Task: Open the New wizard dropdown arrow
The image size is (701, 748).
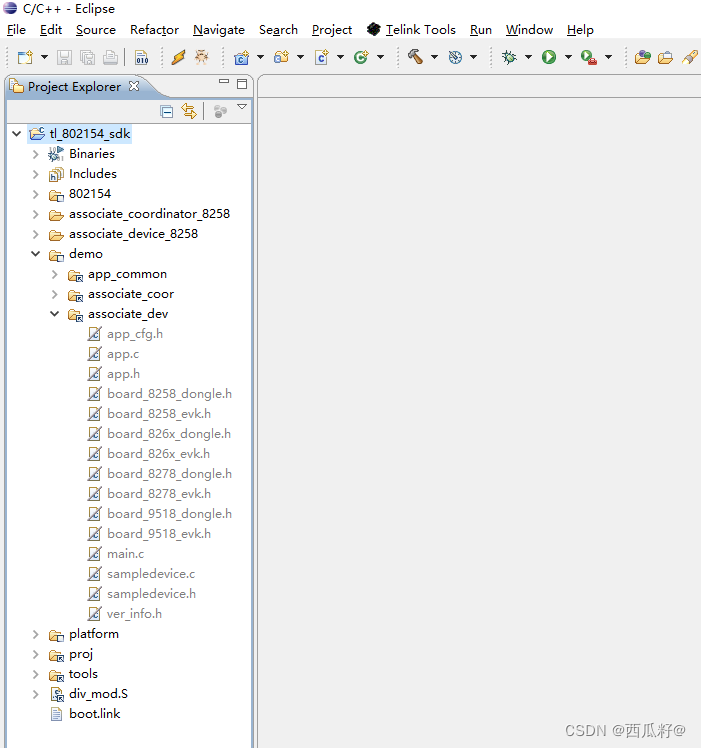Action: (44, 57)
